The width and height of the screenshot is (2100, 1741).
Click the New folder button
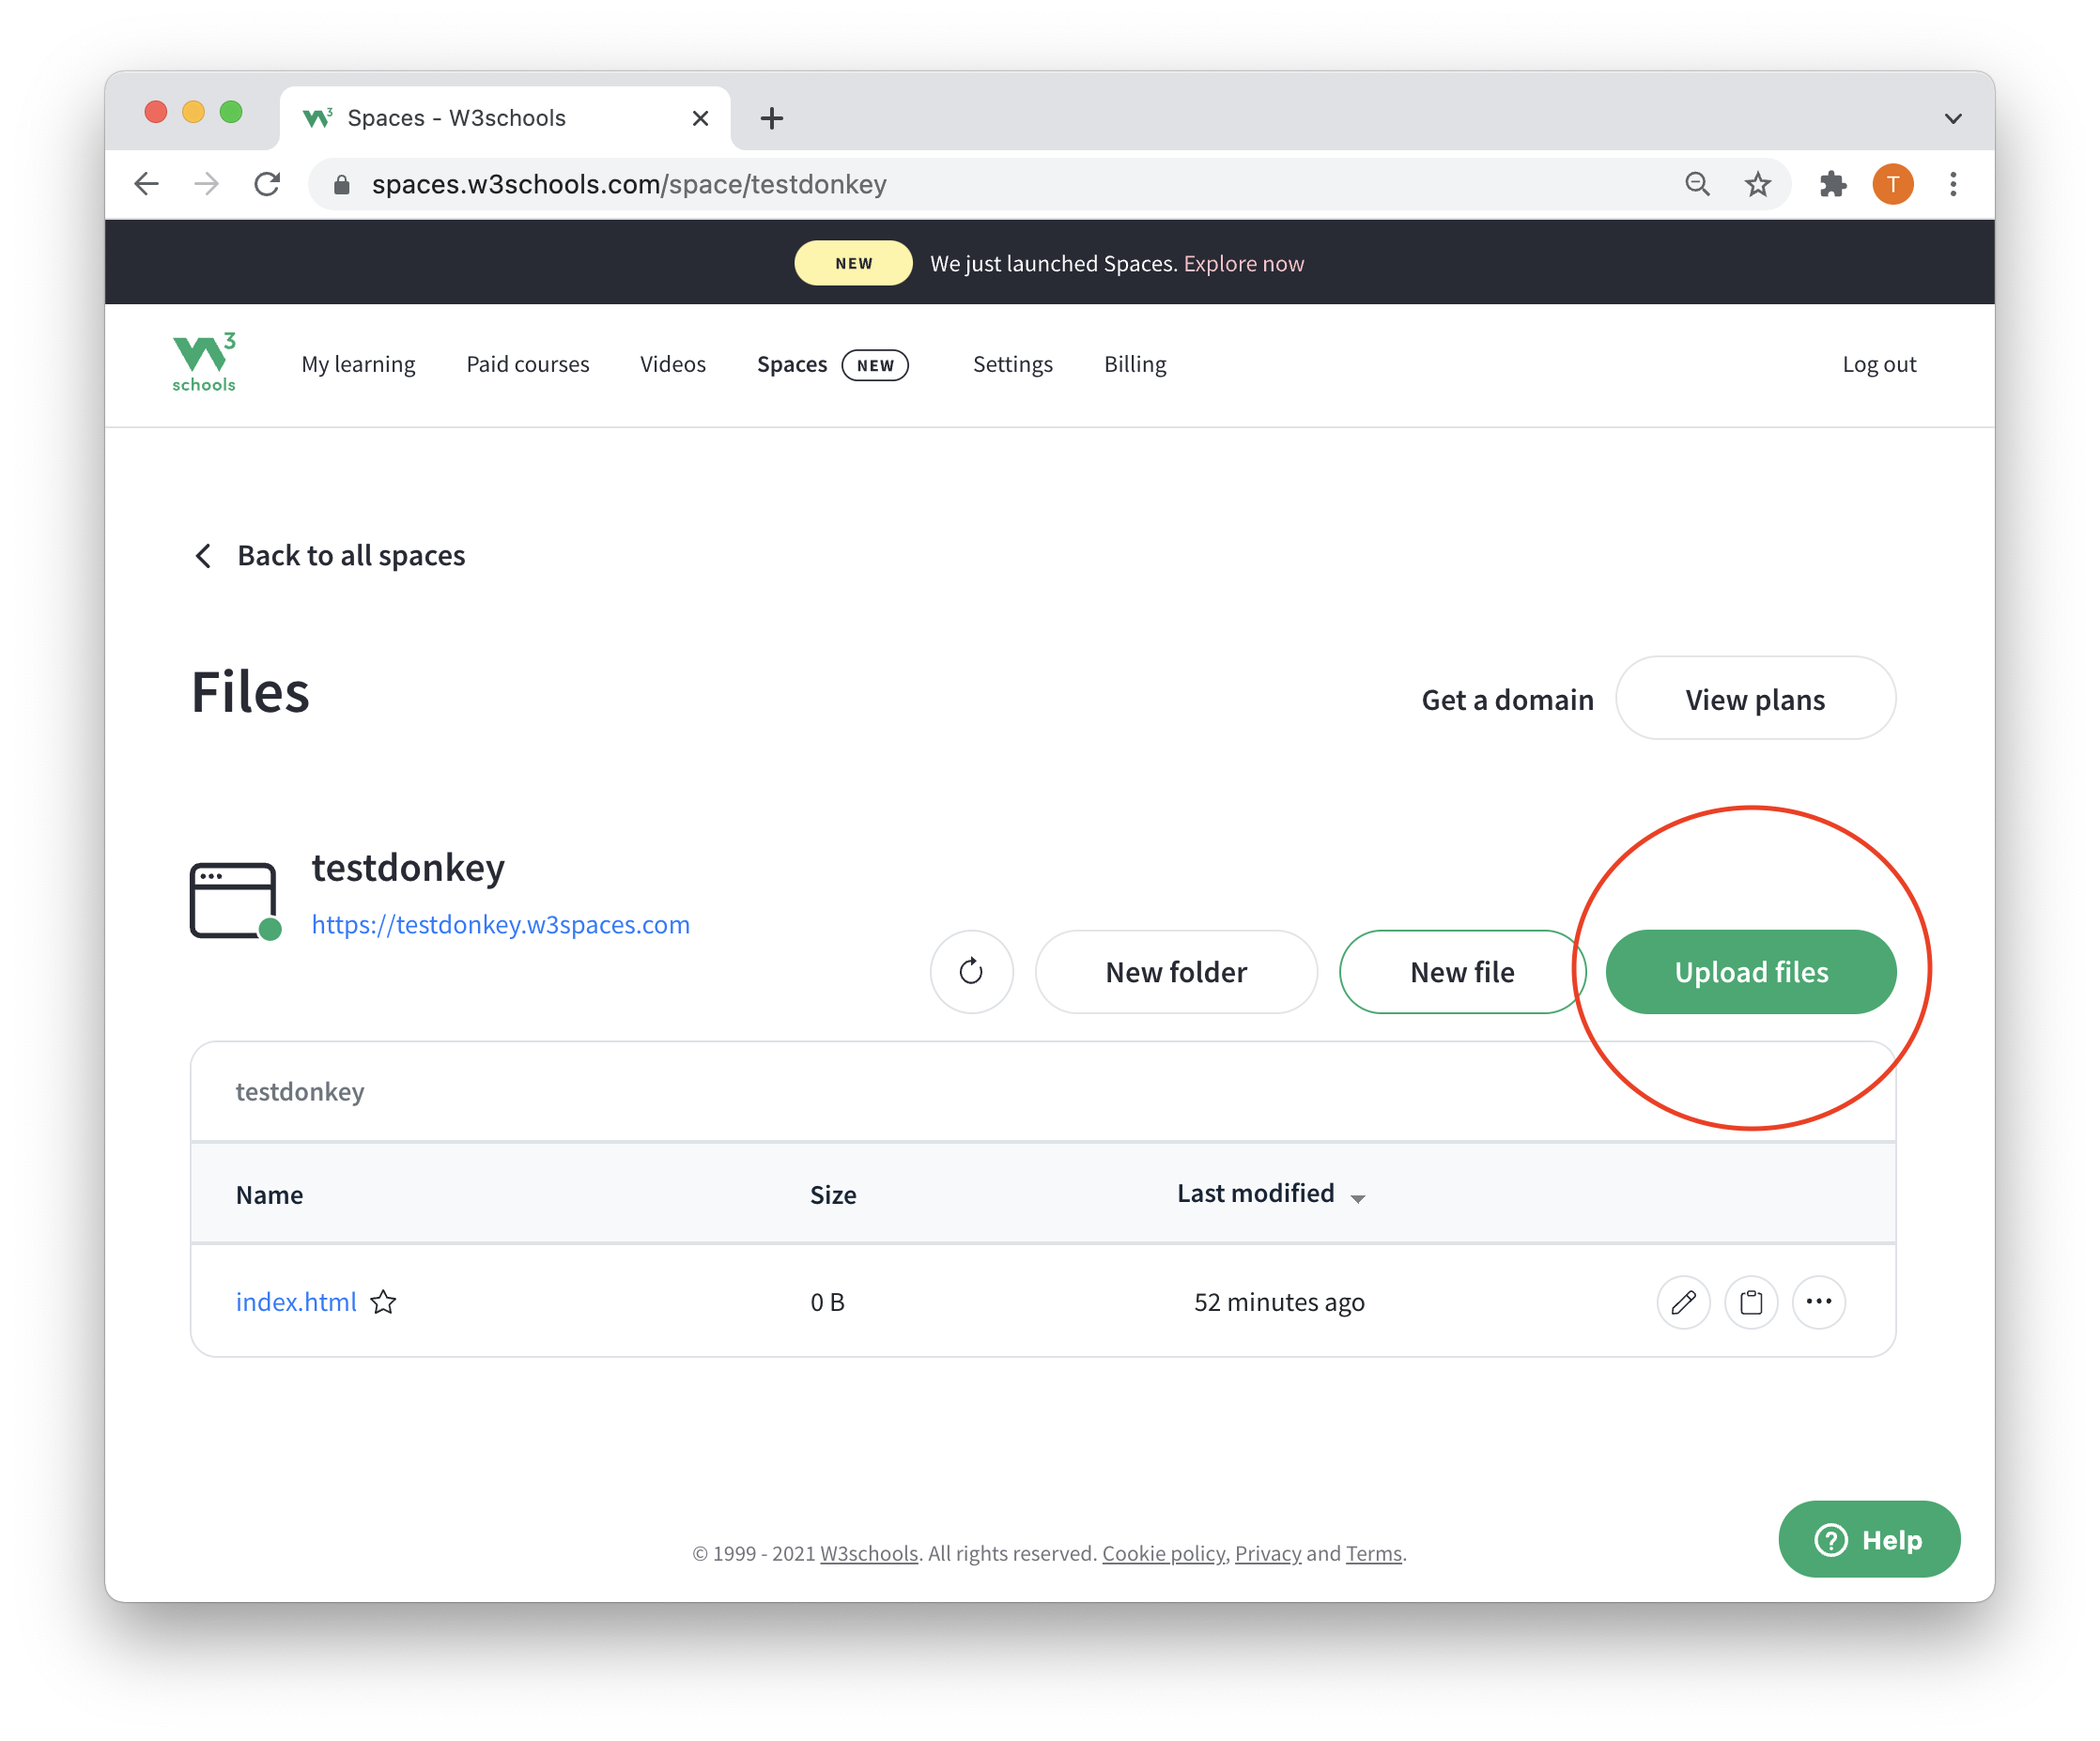[1175, 971]
